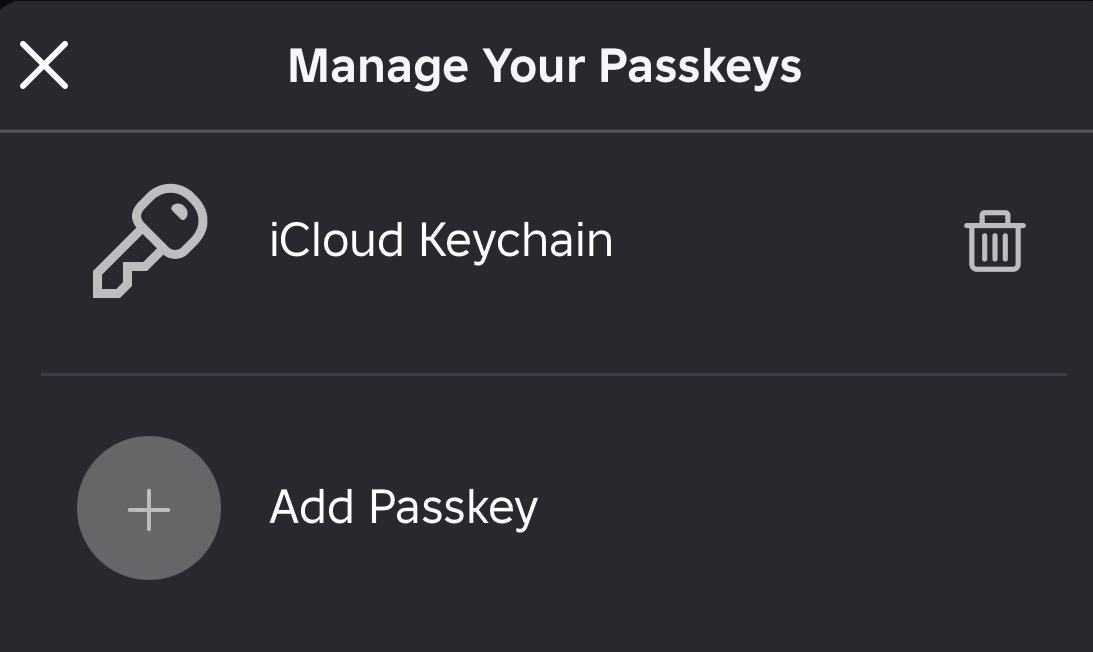The image size is (1093, 652).
Task: Select the passkey key-shaped icon
Action: point(150,241)
